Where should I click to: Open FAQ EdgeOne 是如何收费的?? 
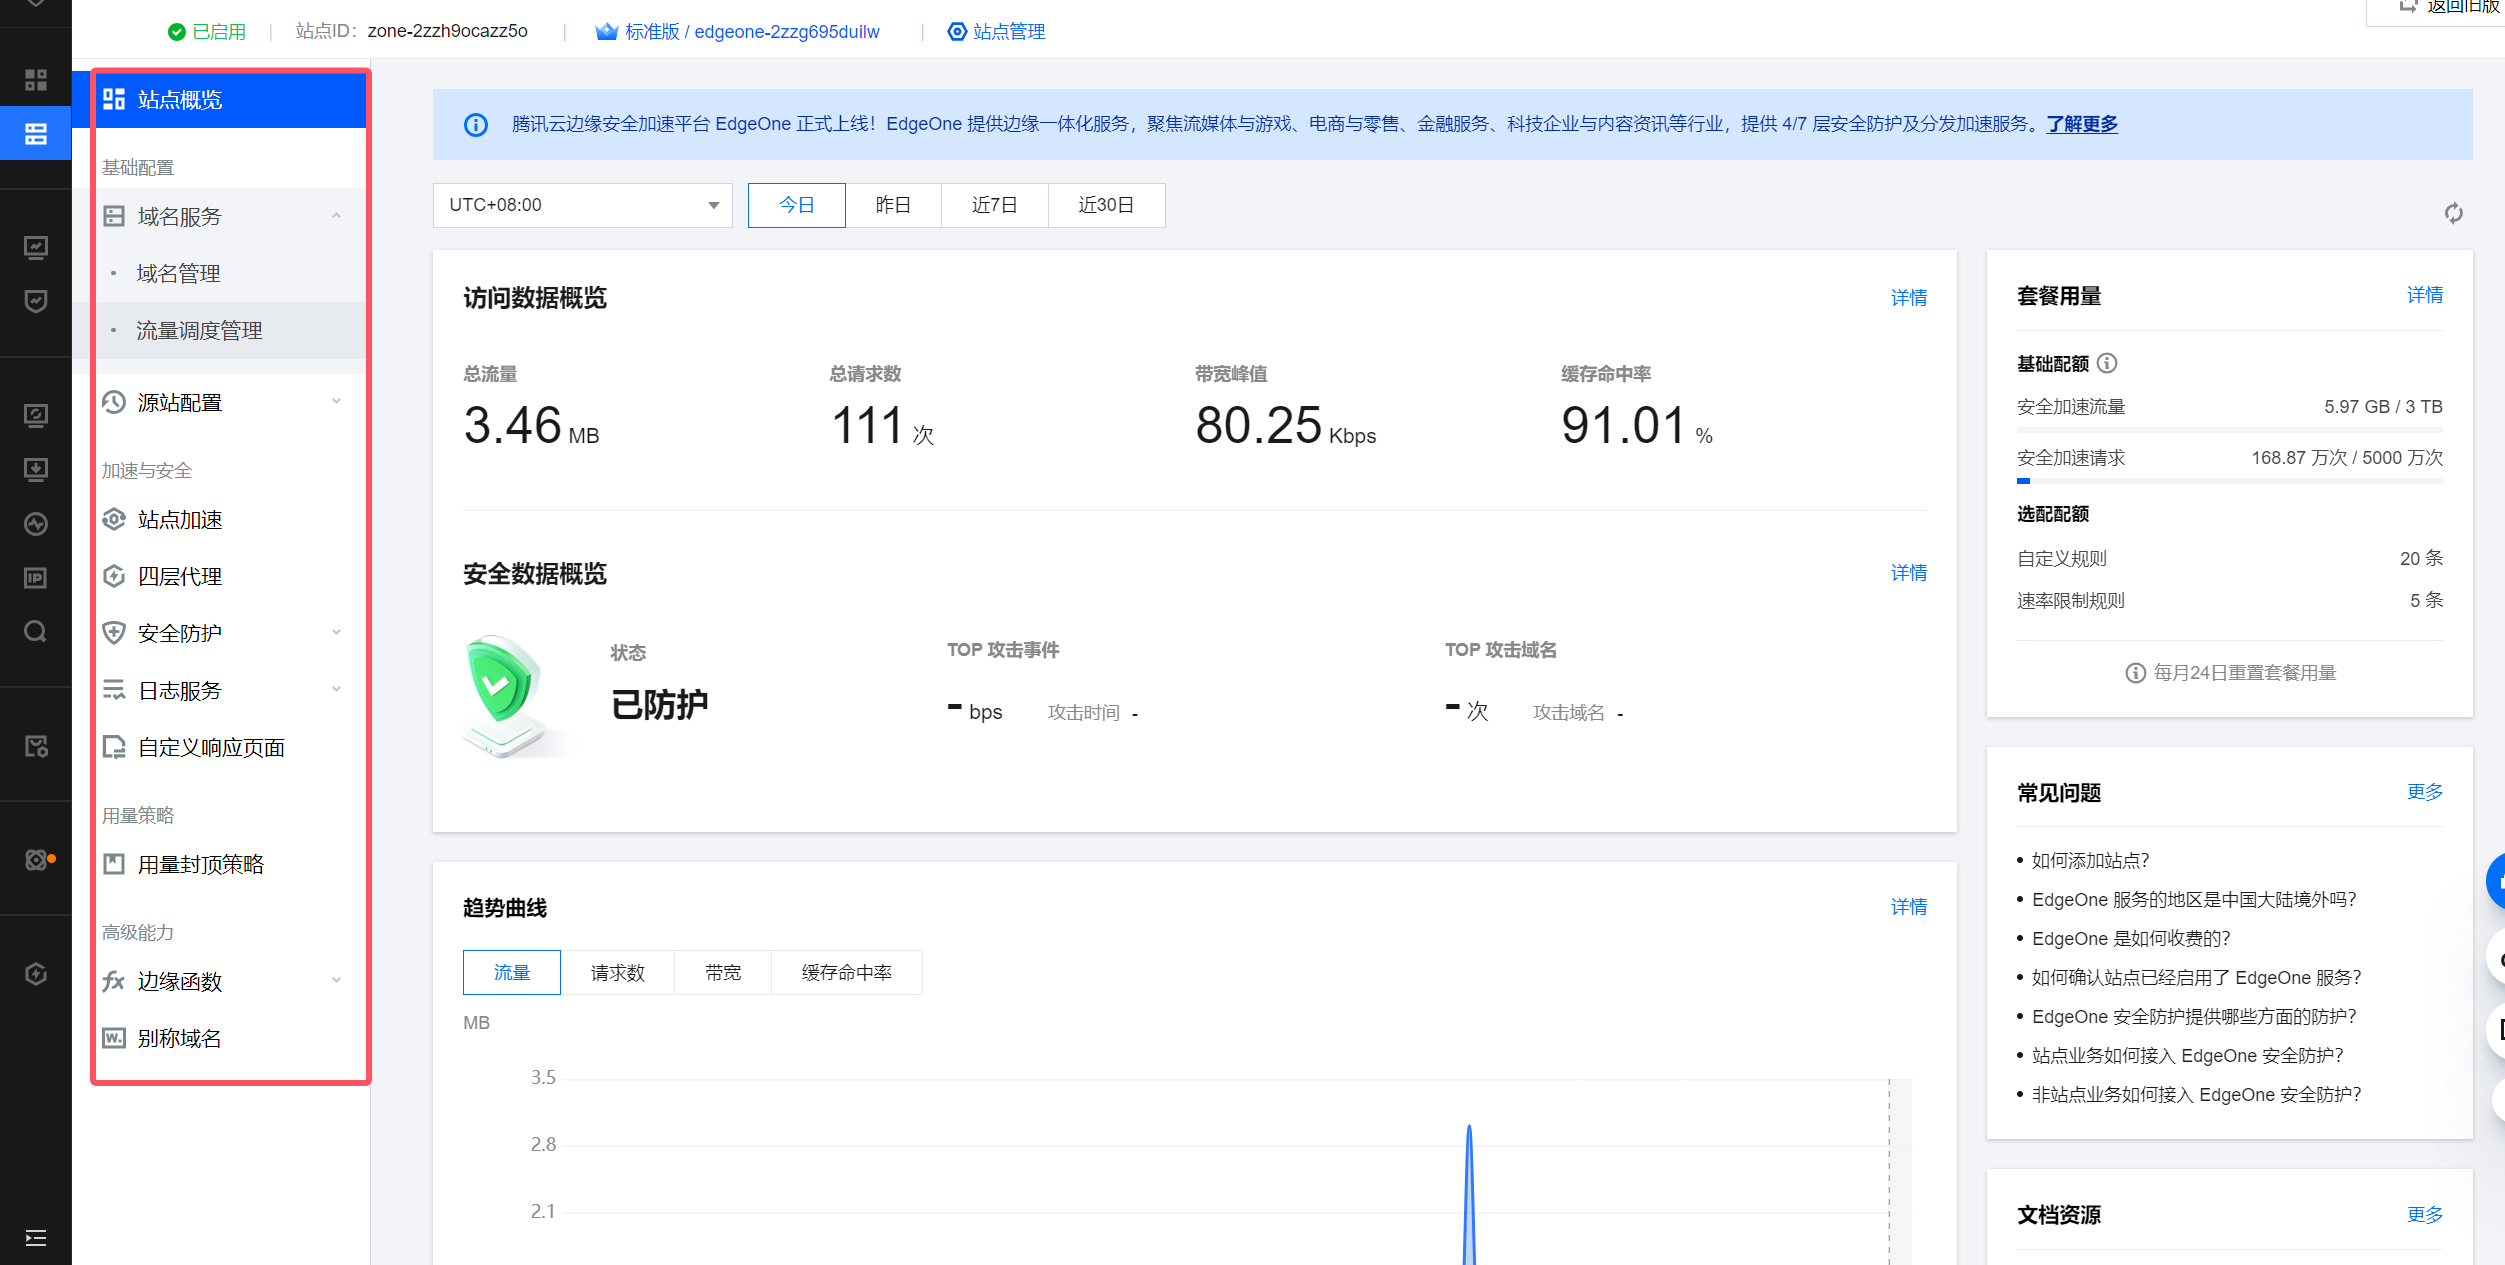click(x=2131, y=939)
